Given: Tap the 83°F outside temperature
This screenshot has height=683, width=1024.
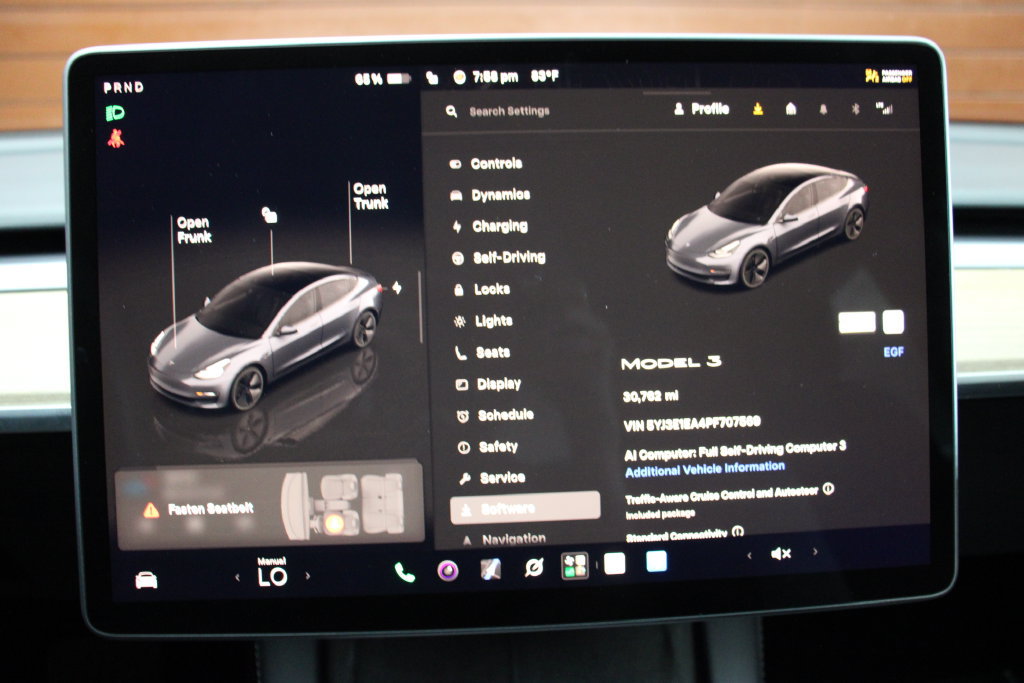Looking at the screenshot, I should (545, 76).
